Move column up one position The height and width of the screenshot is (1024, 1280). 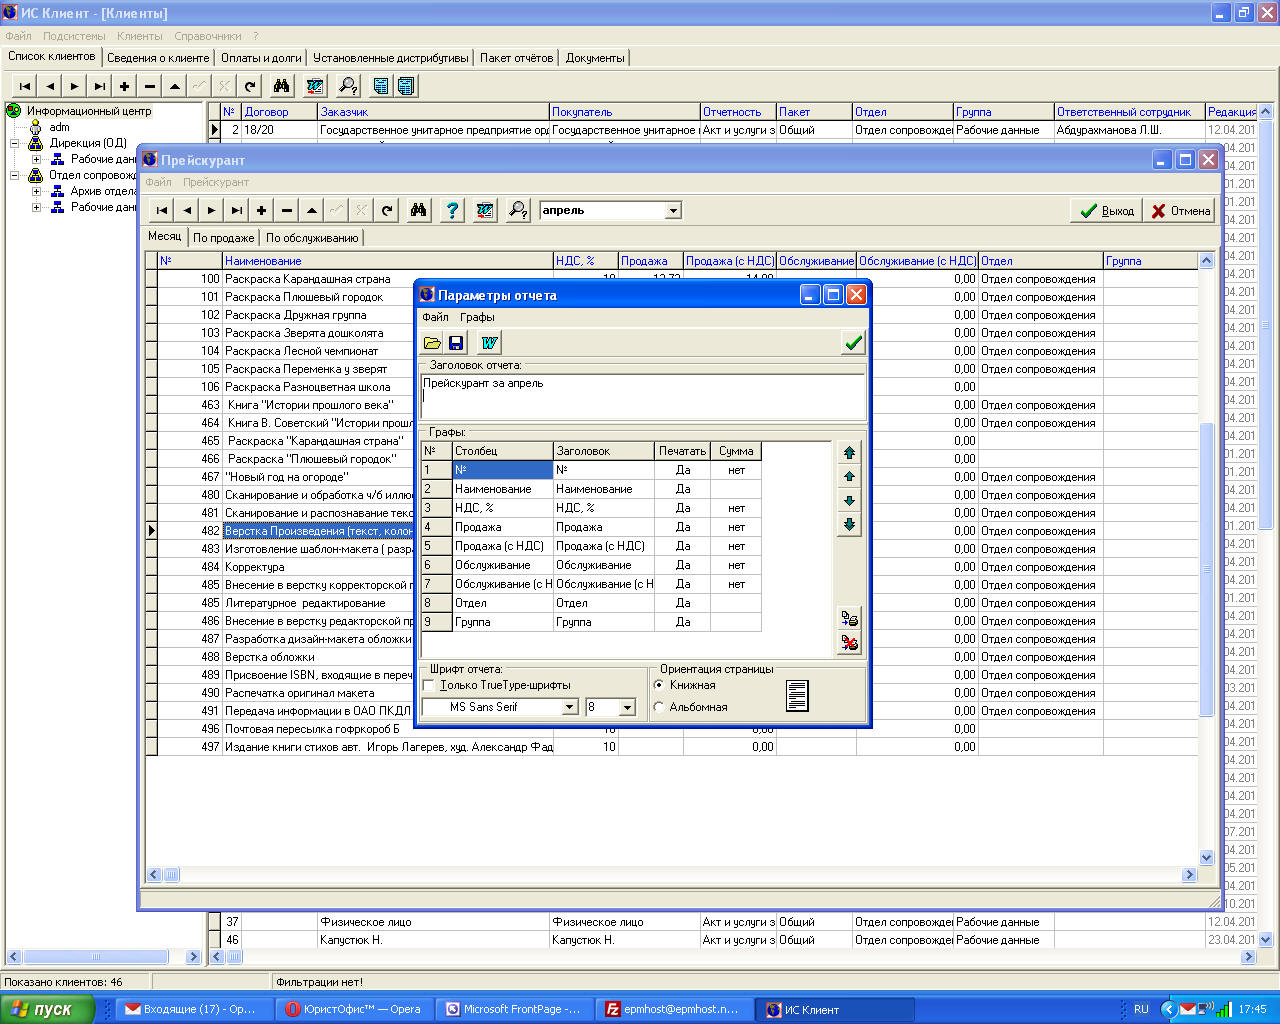click(849, 476)
